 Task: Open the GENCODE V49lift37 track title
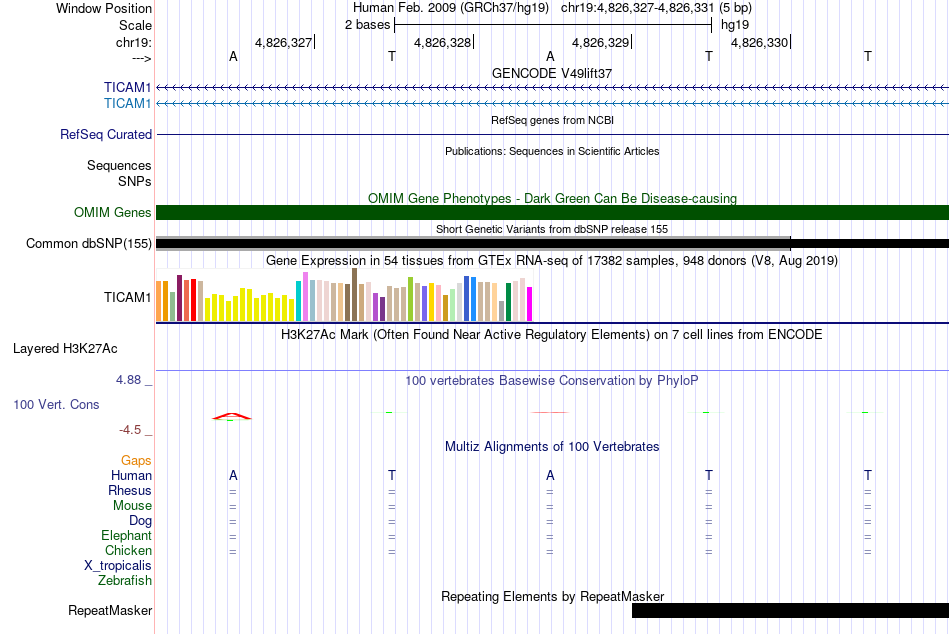tap(552, 73)
